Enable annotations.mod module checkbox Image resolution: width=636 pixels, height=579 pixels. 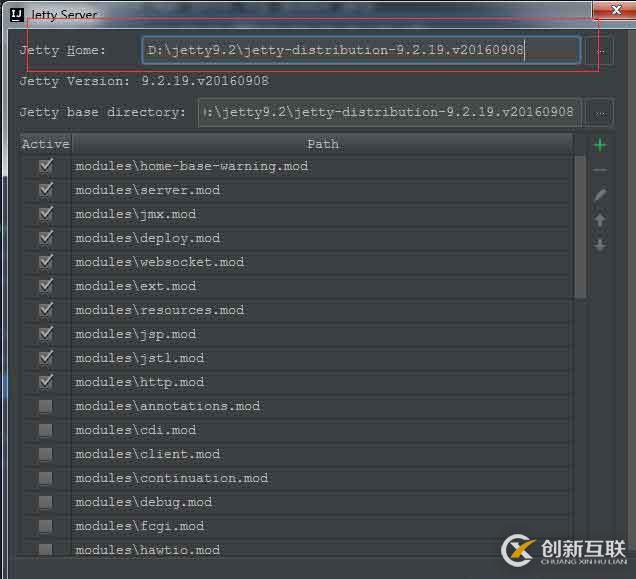(x=45, y=406)
